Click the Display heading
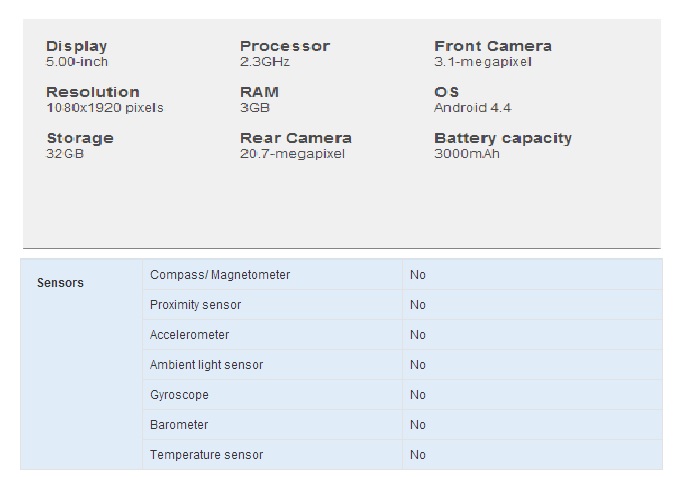Viewport: 682px width, 477px height. [77, 46]
